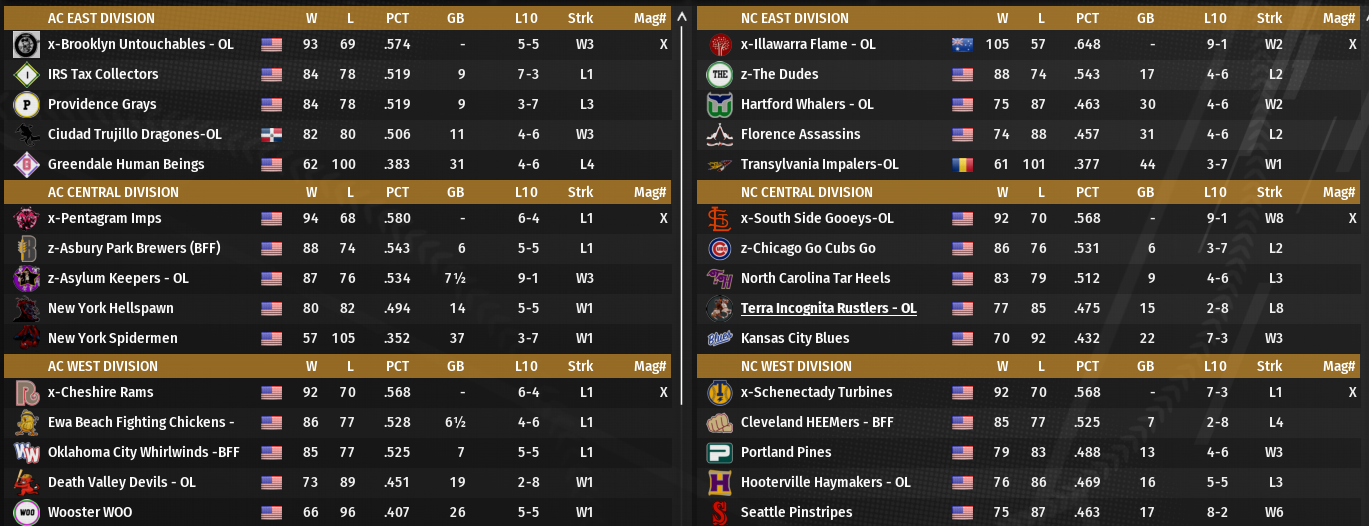The height and width of the screenshot is (526, 1369).
Task: Sort AC East Division by PCT column
Action: [397, 18]
